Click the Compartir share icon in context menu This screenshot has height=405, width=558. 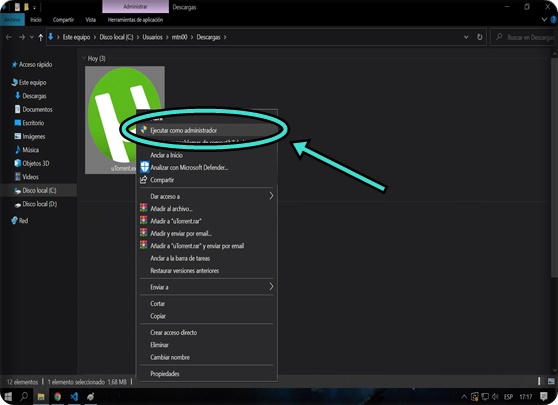[x=143, y=180]
